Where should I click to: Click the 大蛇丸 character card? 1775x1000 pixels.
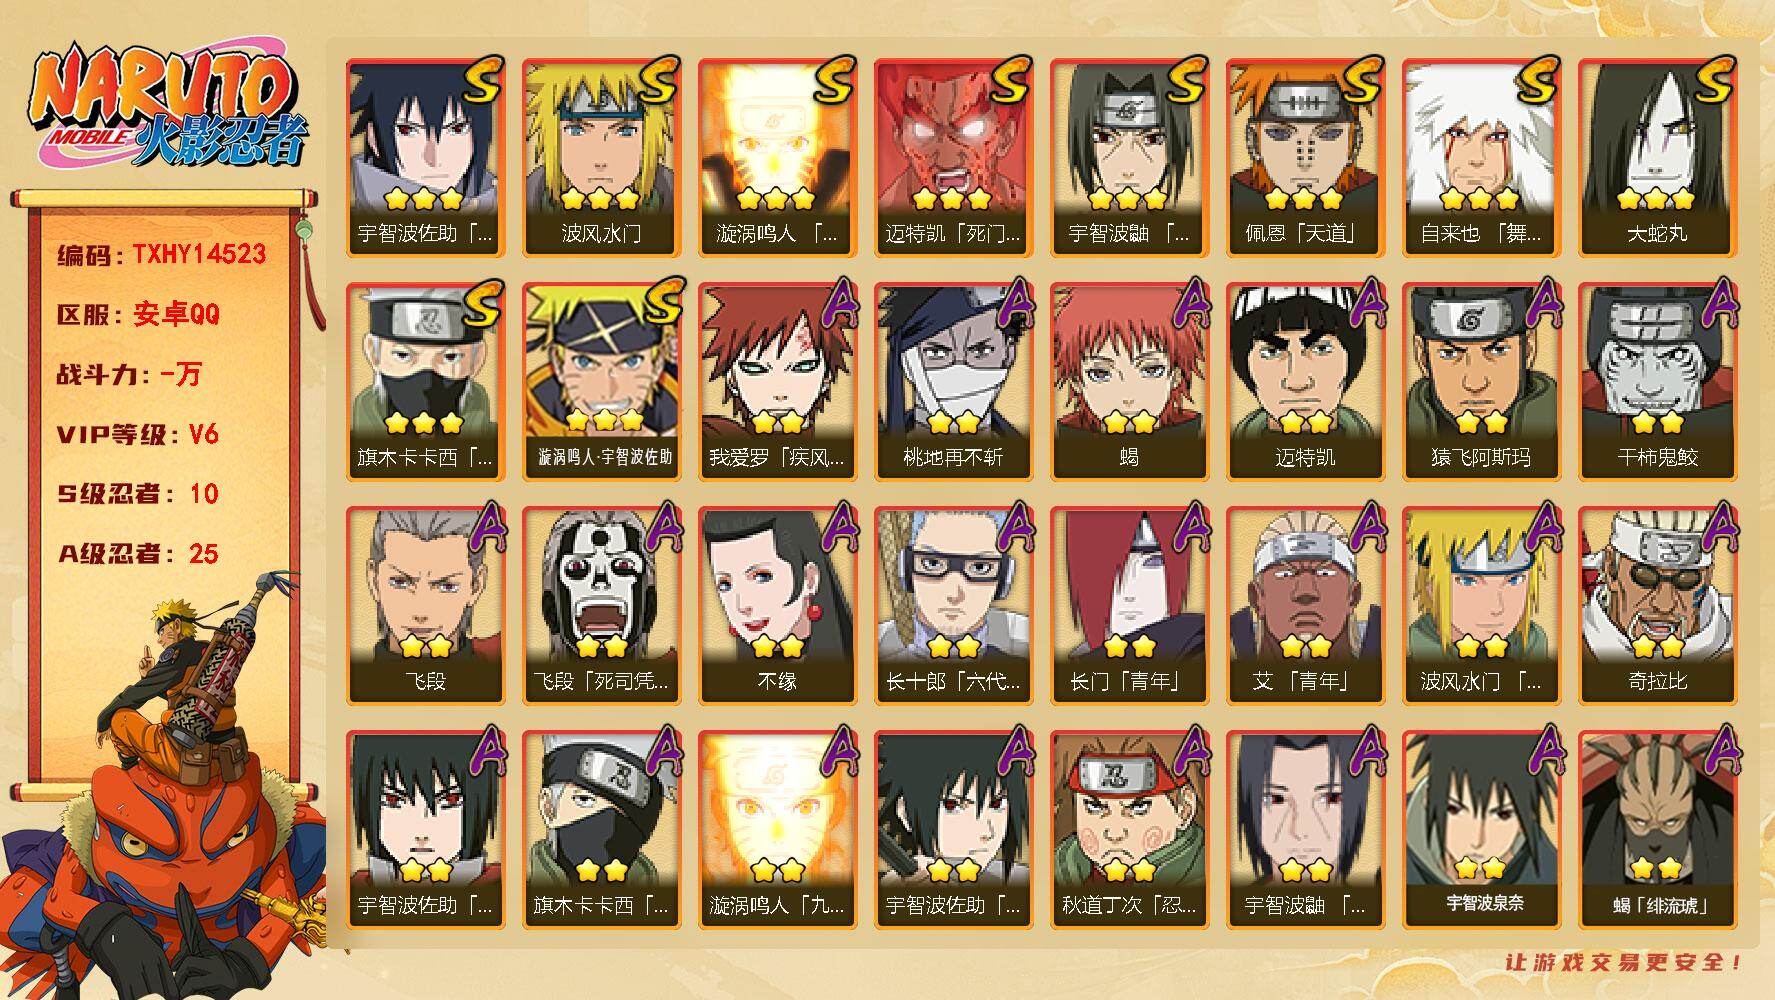tap(1657, 157)
